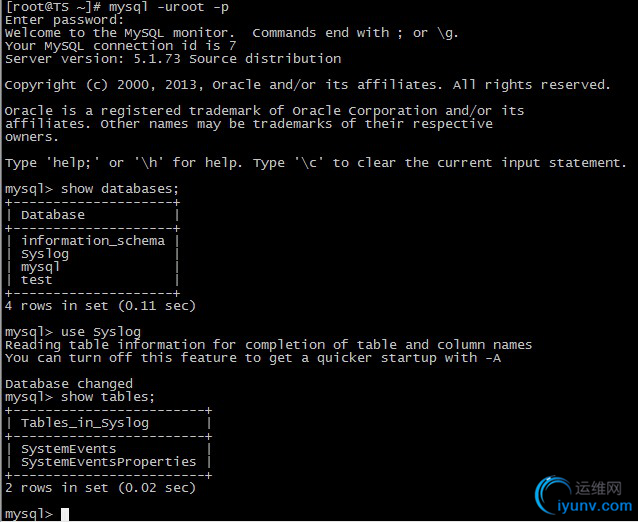The height and width of the screenshot is (522, 638).
Task: Click the Tables_in_Syslog column header
Action: [x=85, y=423]
